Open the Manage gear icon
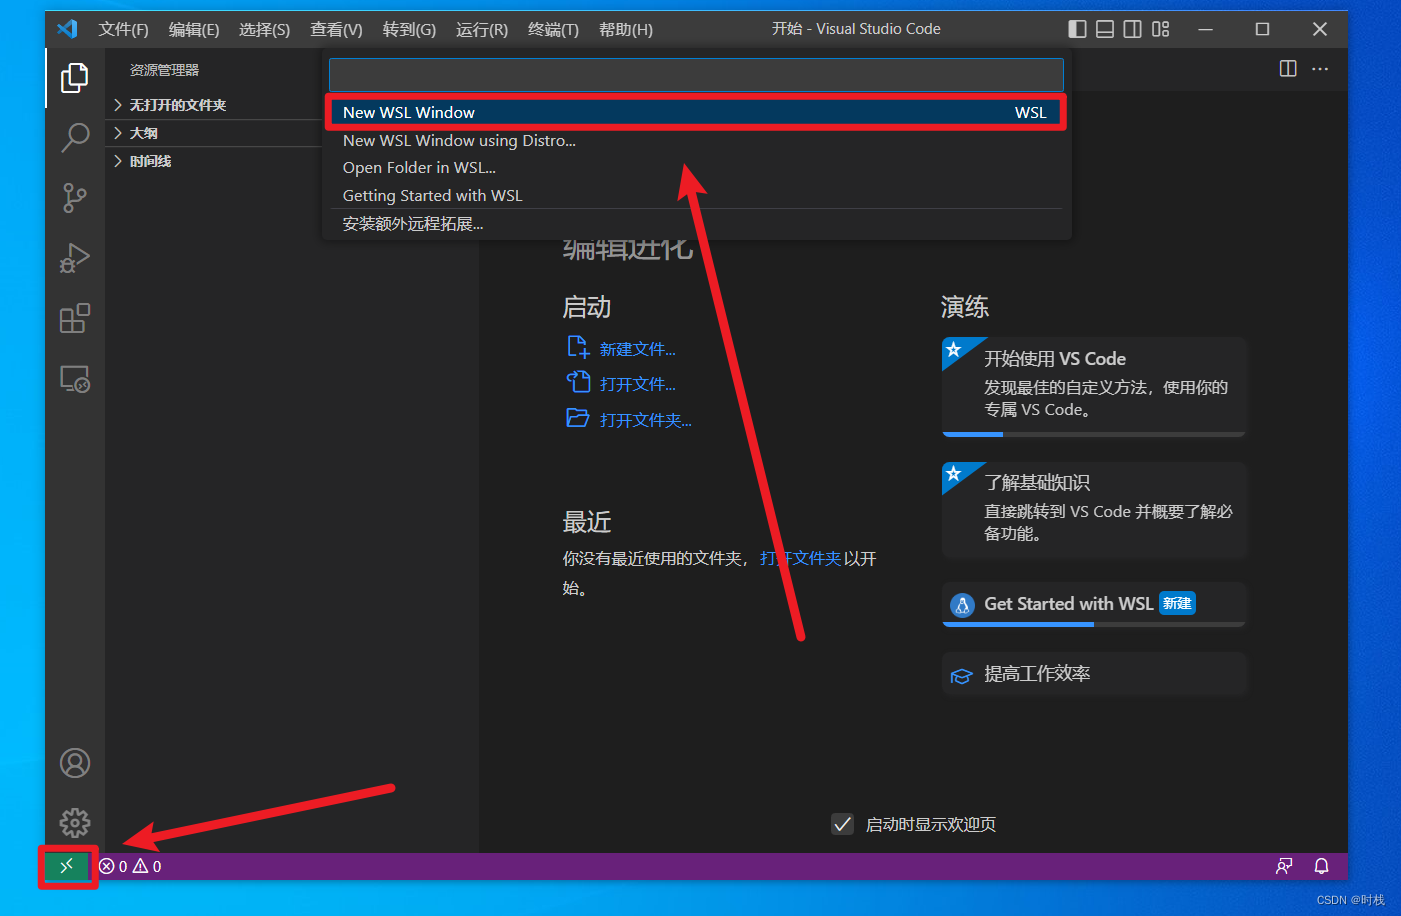1401x916 pixels. pos(75,823)
